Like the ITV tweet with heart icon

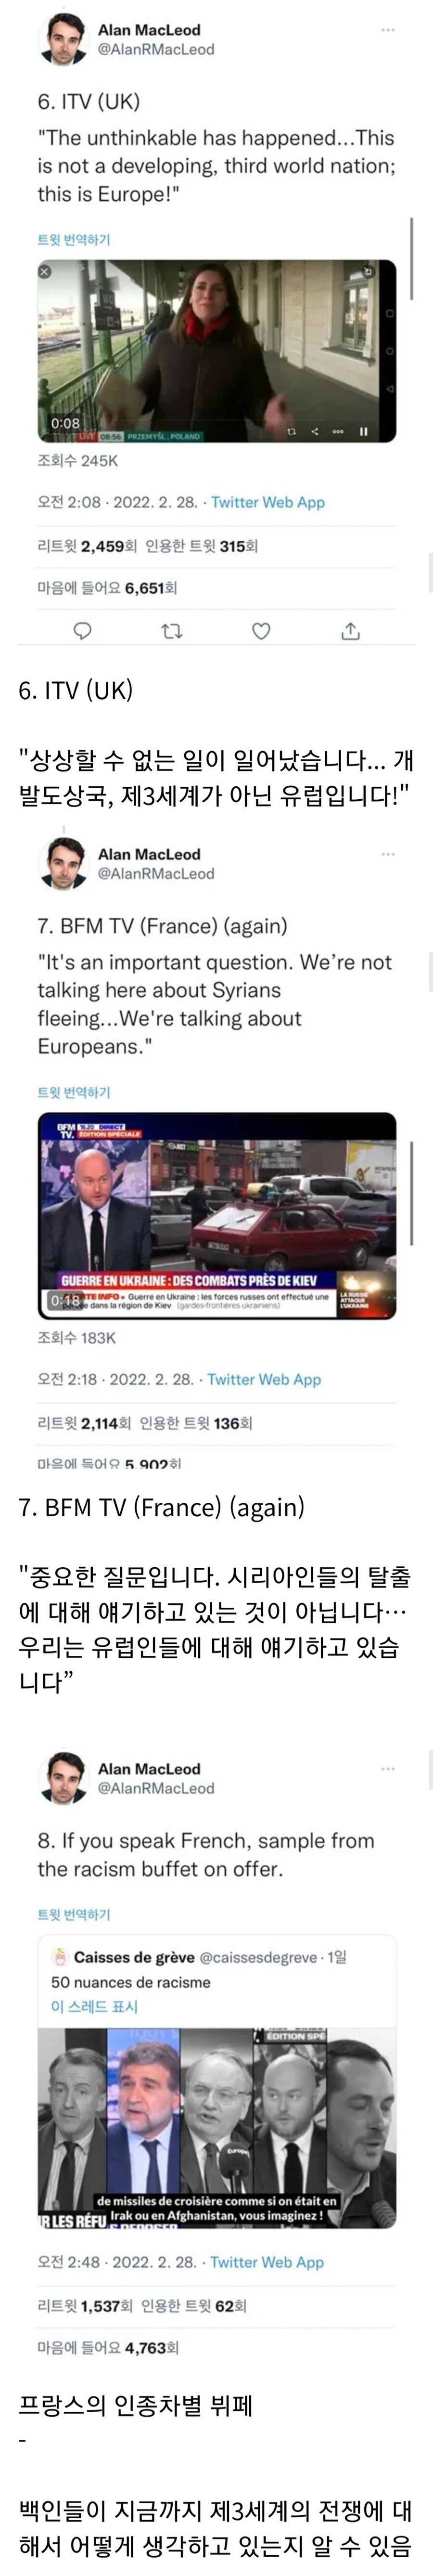point(261,631)
